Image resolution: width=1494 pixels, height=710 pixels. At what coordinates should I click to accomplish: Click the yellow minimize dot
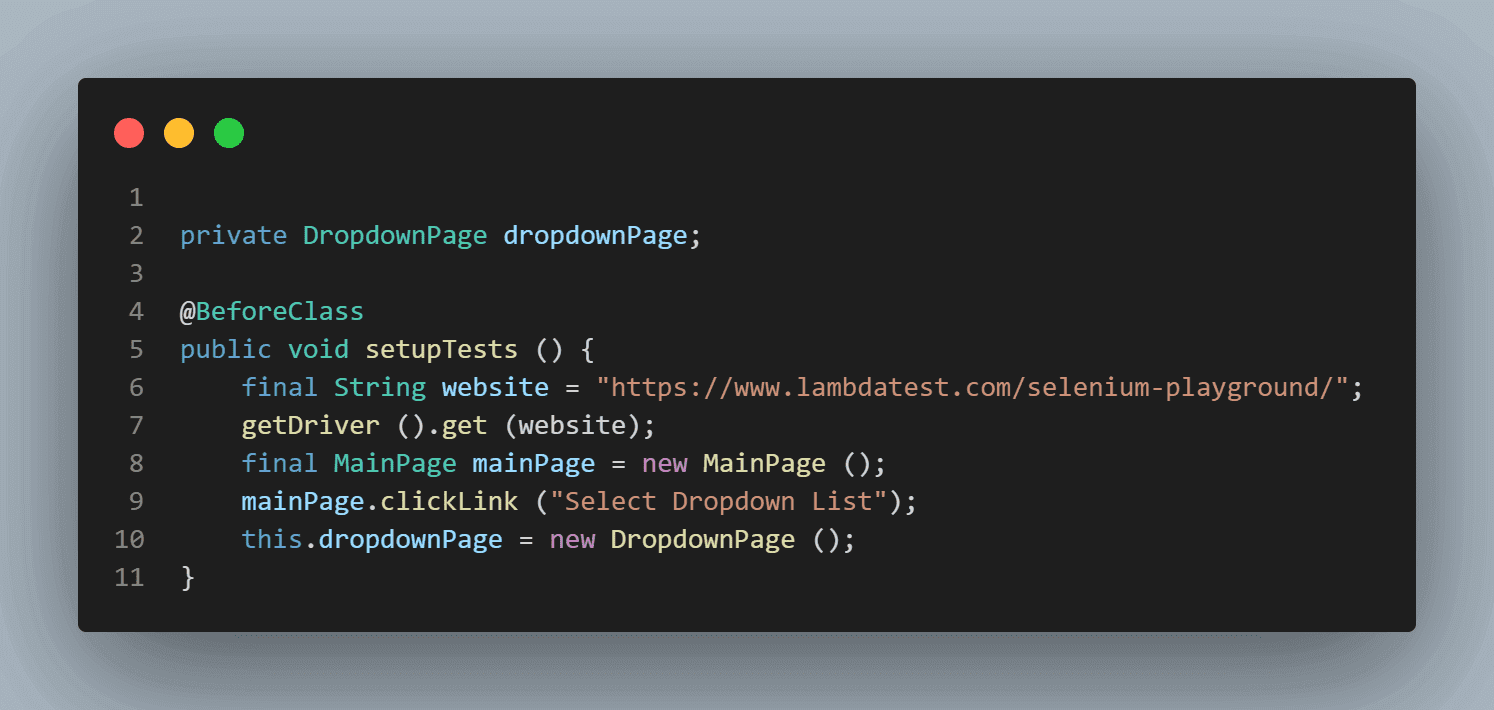(x=179, y=133)
